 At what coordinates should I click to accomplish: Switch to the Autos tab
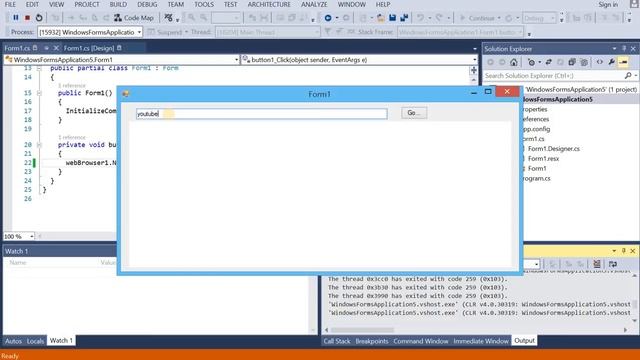pyautogui.click(x=13, y=341)
